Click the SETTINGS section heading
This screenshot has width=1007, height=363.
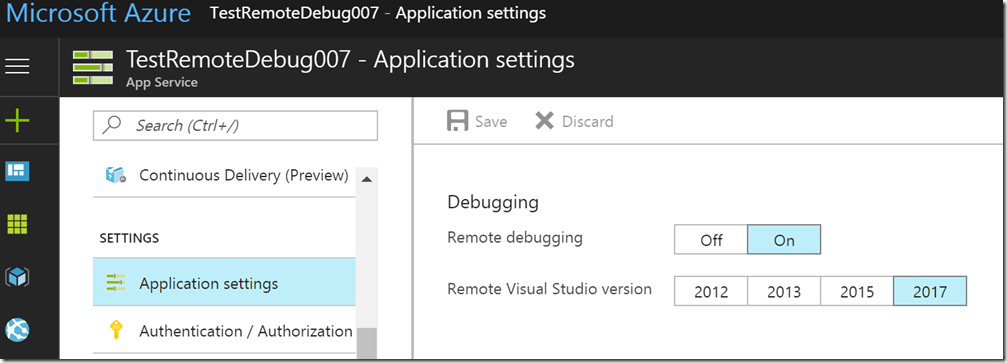pos(129,238)
